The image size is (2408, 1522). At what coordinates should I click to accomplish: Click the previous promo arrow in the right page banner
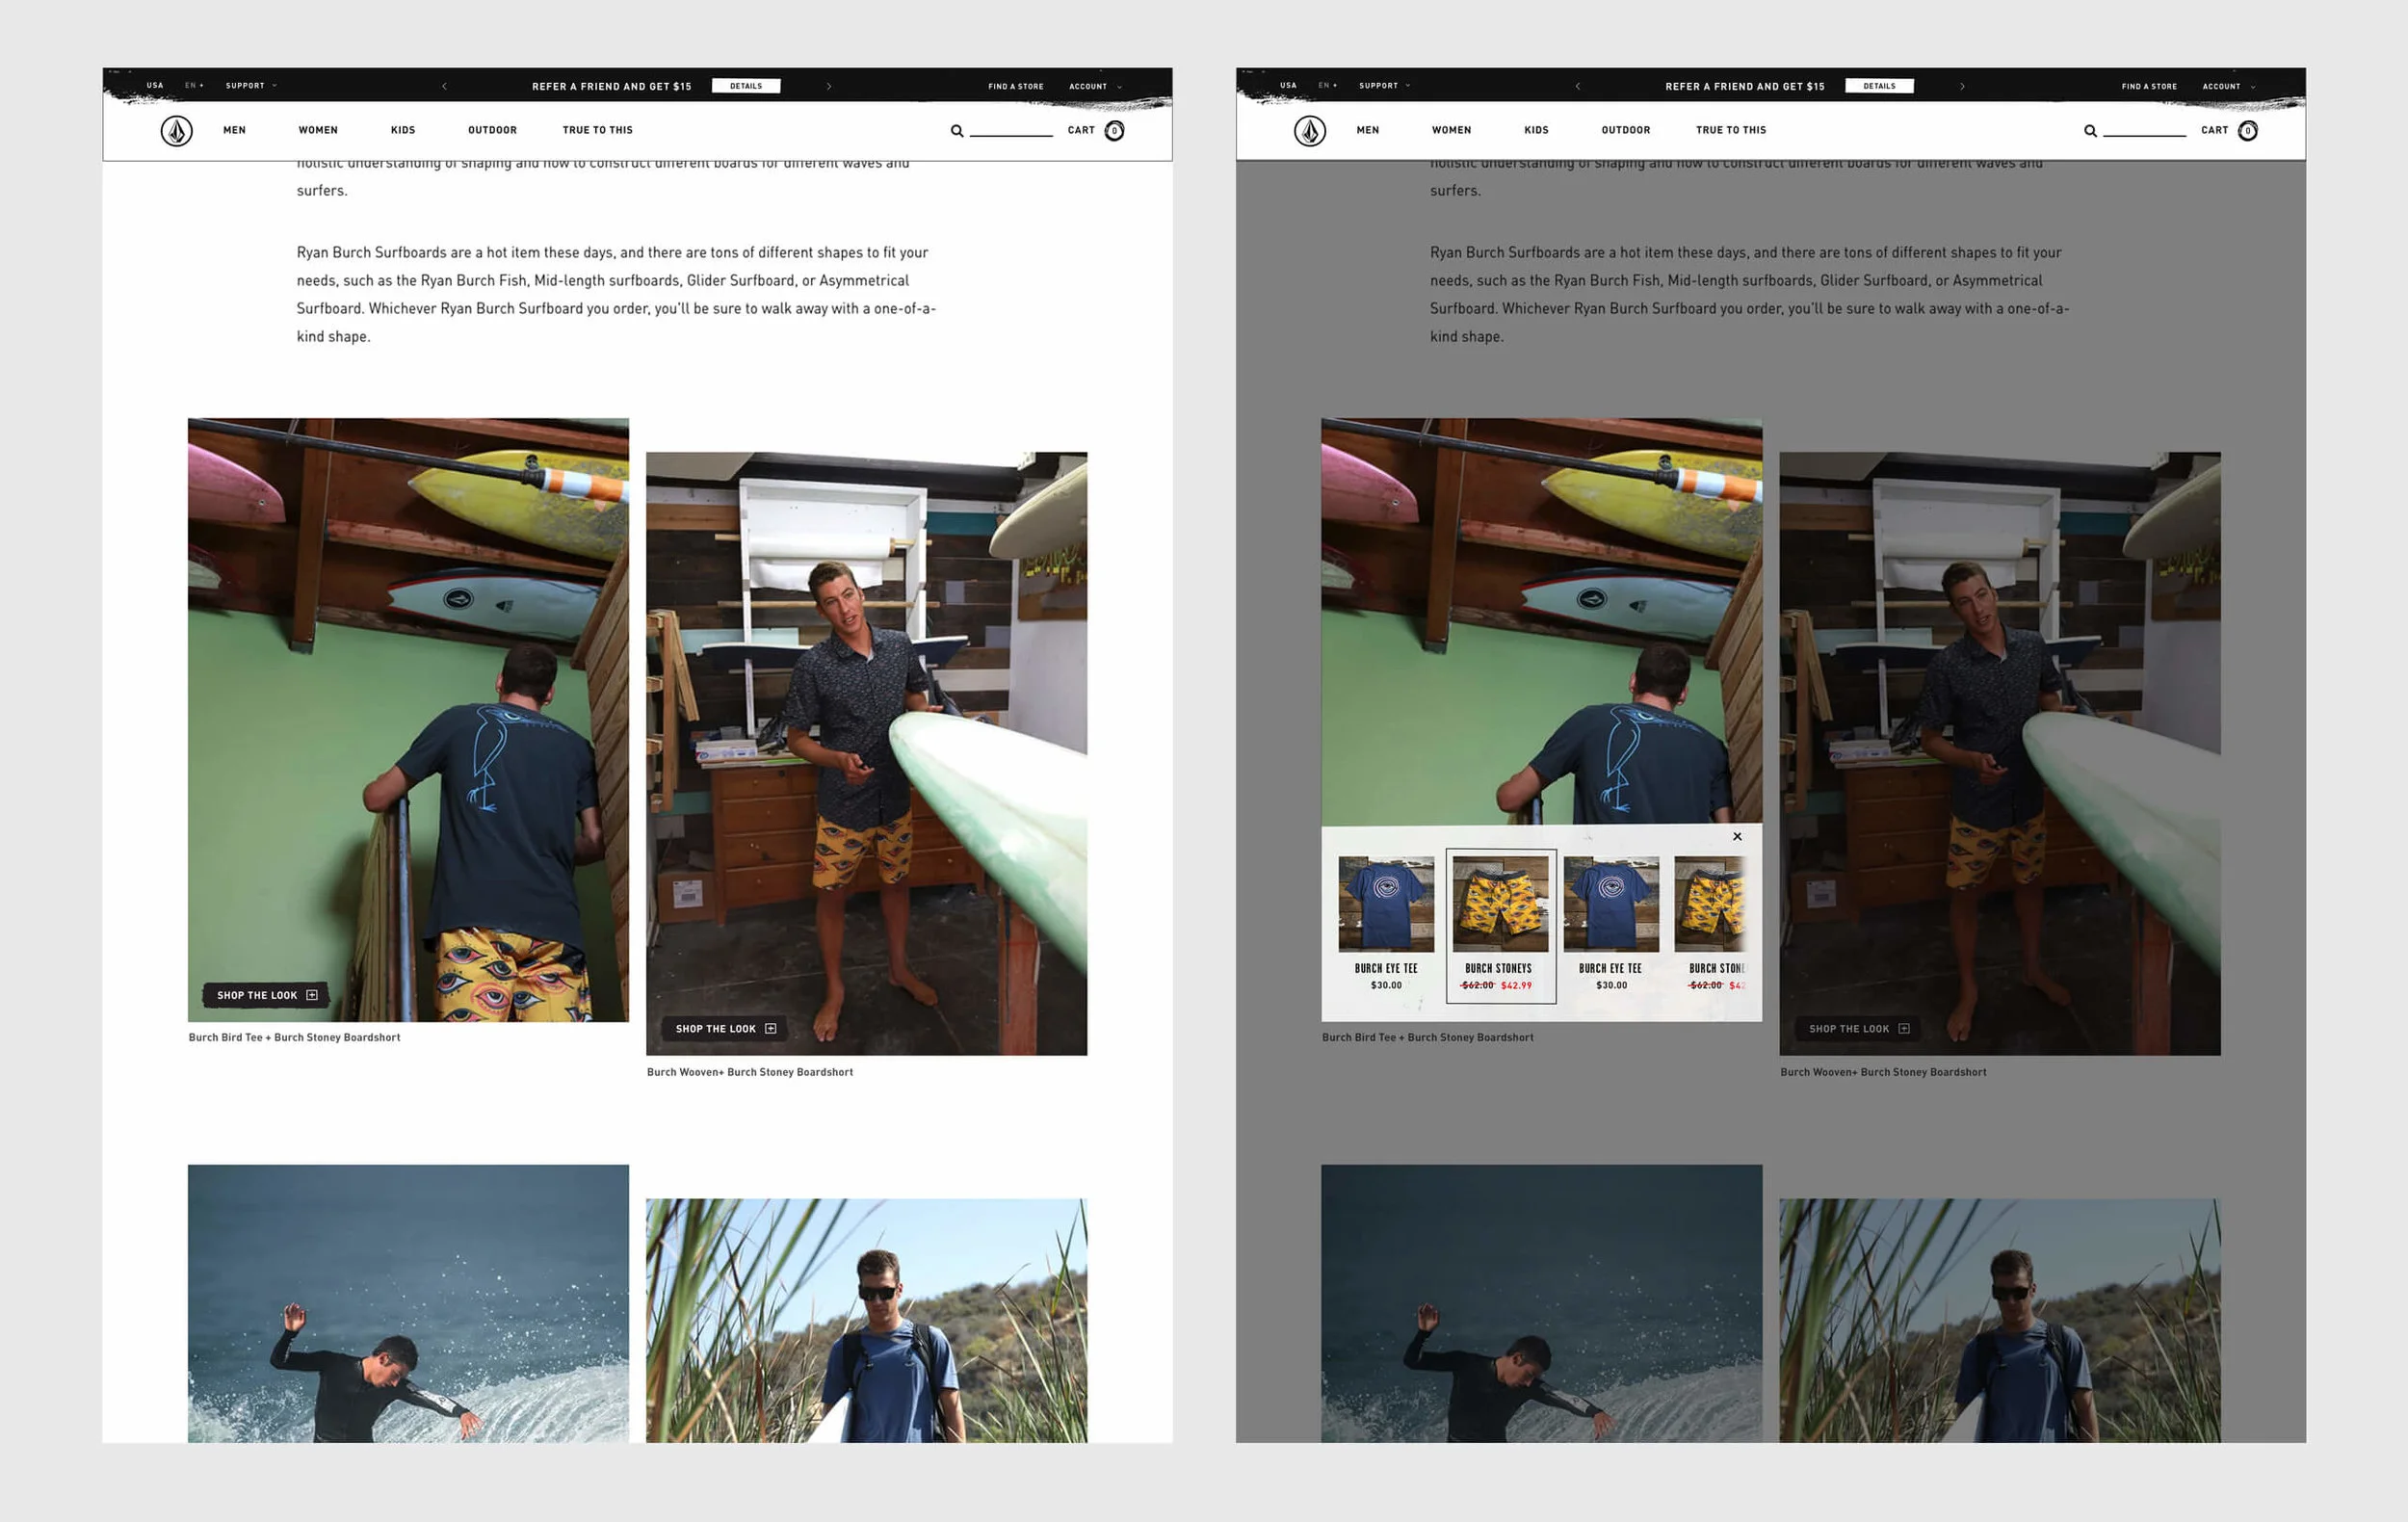[x=1578, y=86]
